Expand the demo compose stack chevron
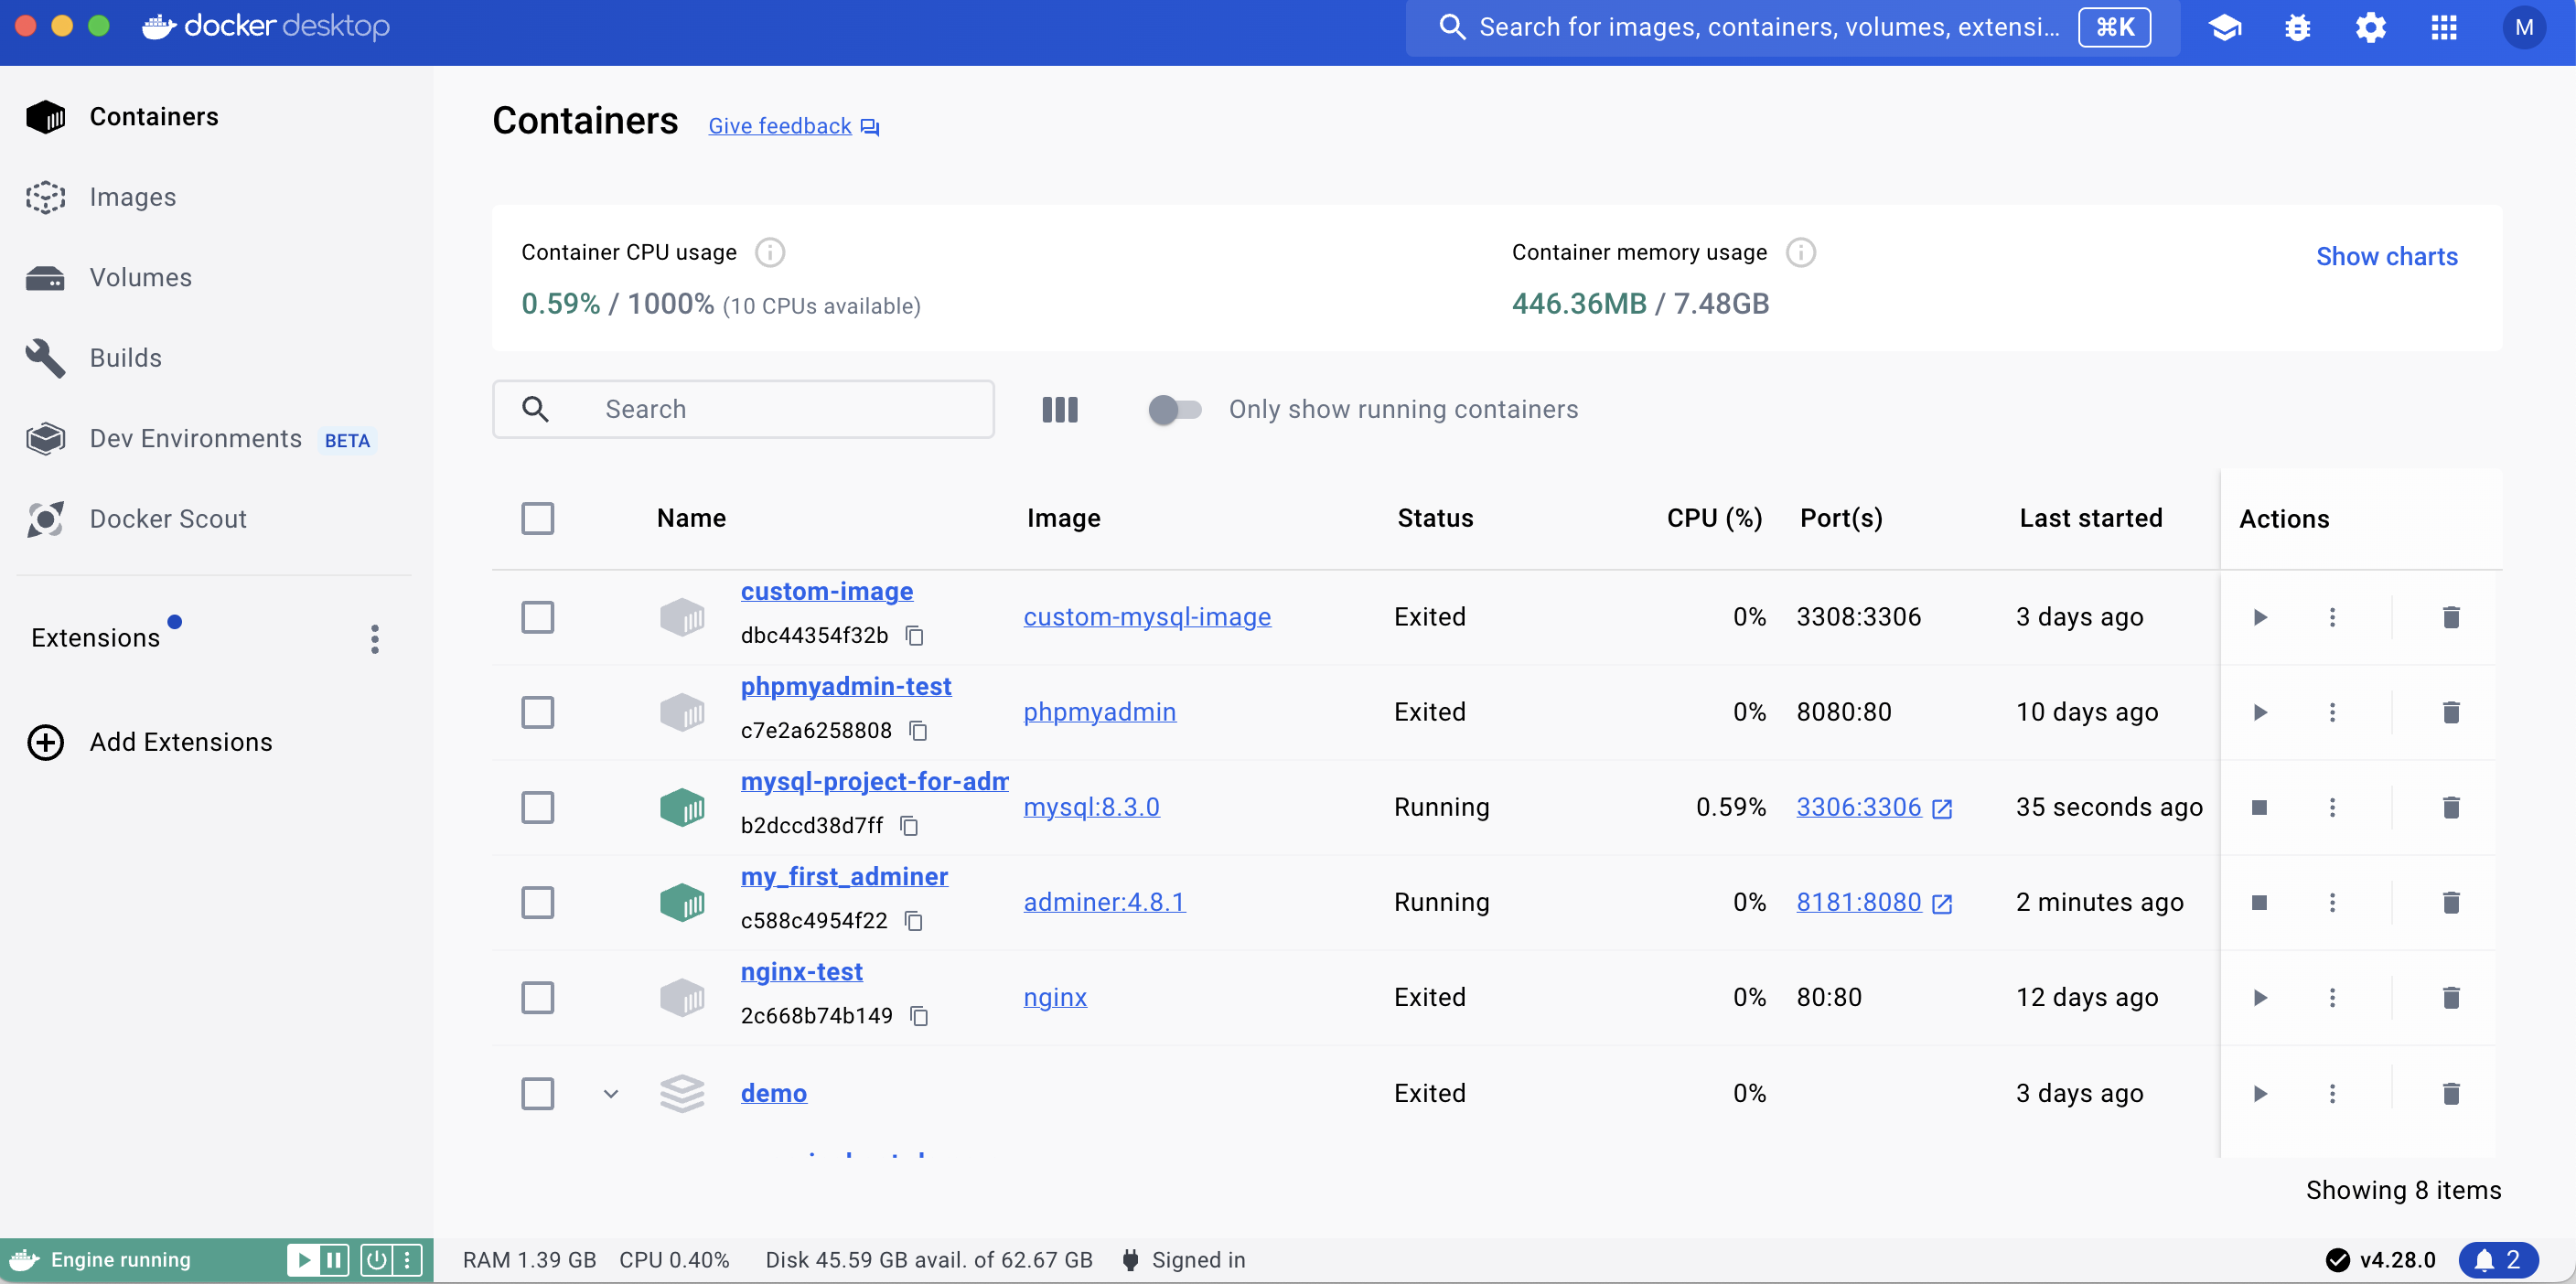 610,1093
